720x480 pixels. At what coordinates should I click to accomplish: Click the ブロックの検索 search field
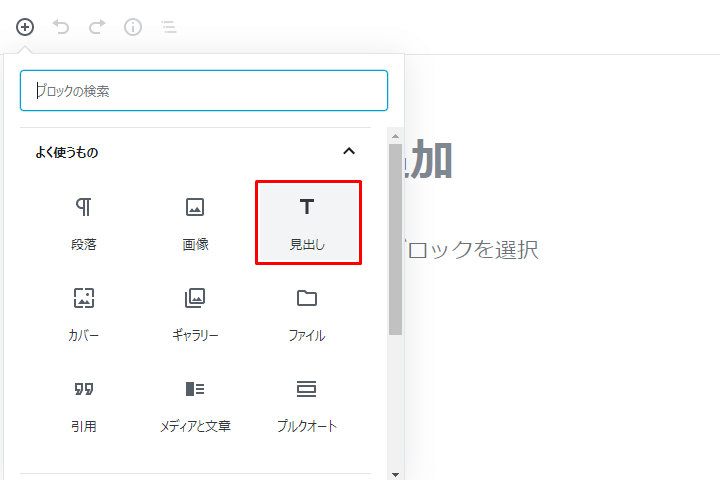pyautogui.click(x=204, y=90)
